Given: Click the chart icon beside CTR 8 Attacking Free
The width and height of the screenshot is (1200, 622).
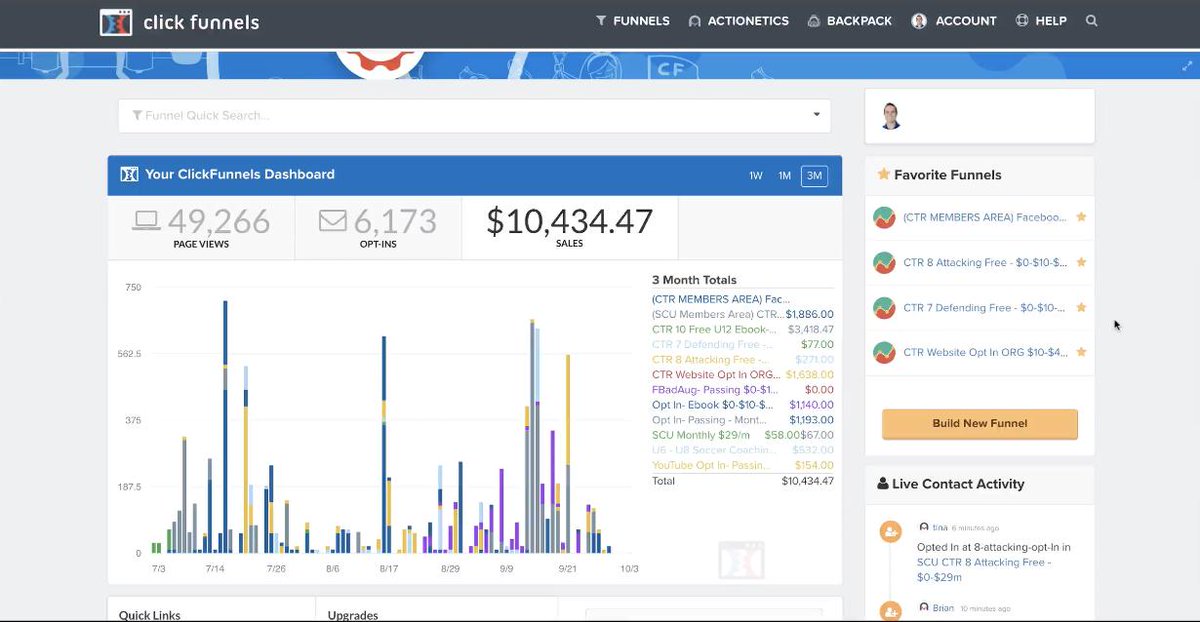Looking at the screenshot, I should click(884, 262).
